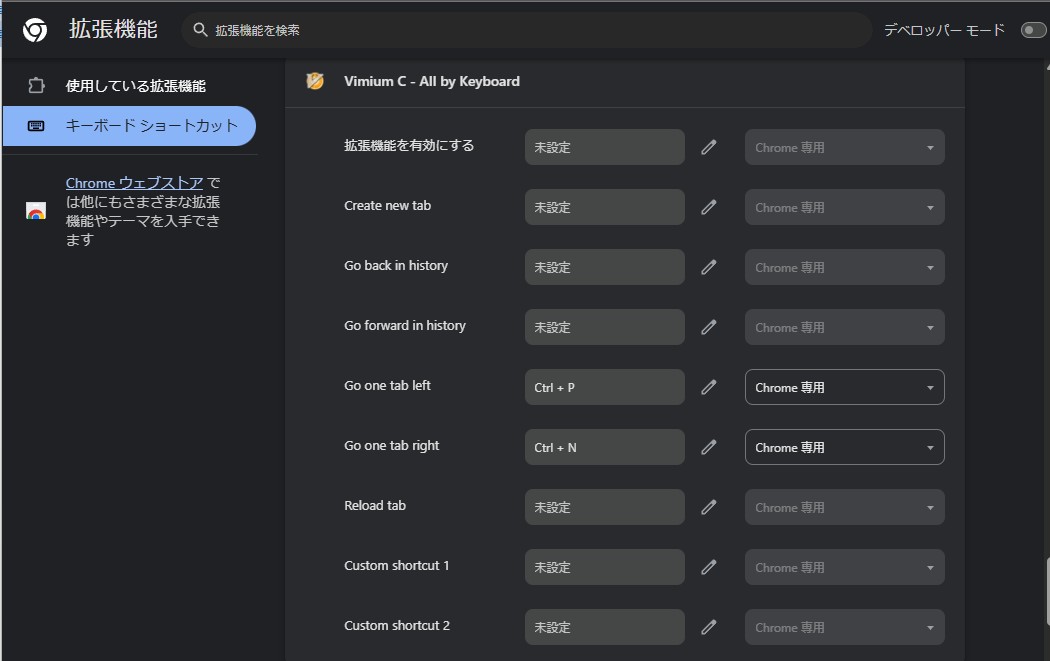This screenshot has width=1050, height=661.
Task: Open scope dropdown for Go back in history
Action: pos(844,267)
